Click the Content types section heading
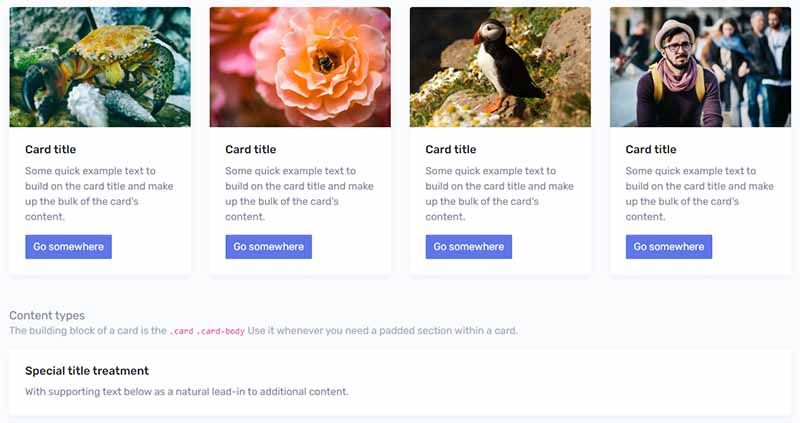 pos(47,315)
